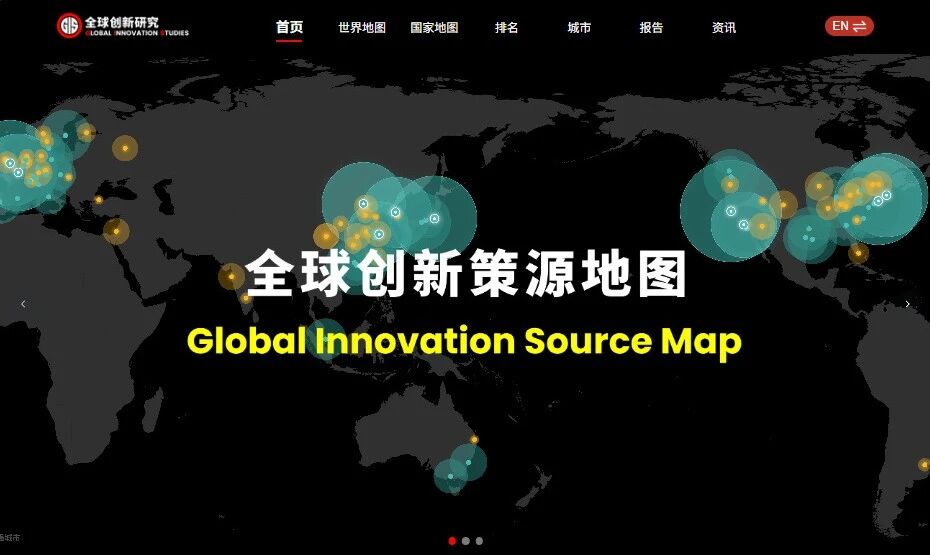Select the orange bubble in the Middle East
The width and height of the screenshot is (930, 555).
116,232
